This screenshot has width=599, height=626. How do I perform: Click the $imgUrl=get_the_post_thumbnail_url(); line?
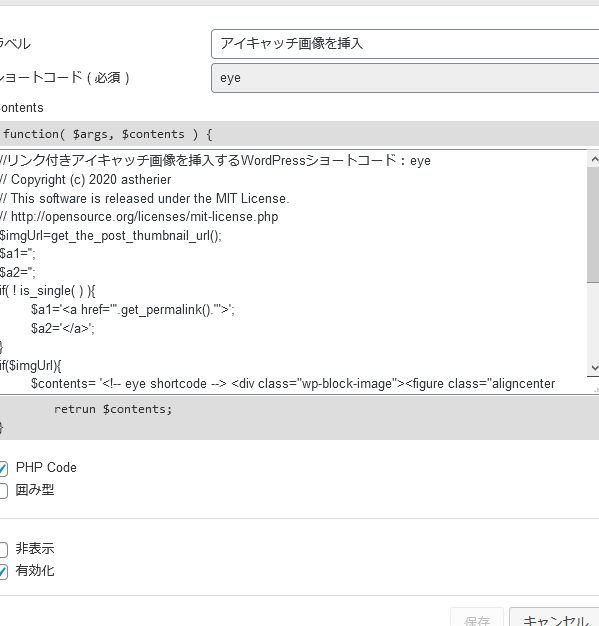[x=111, y=236]
